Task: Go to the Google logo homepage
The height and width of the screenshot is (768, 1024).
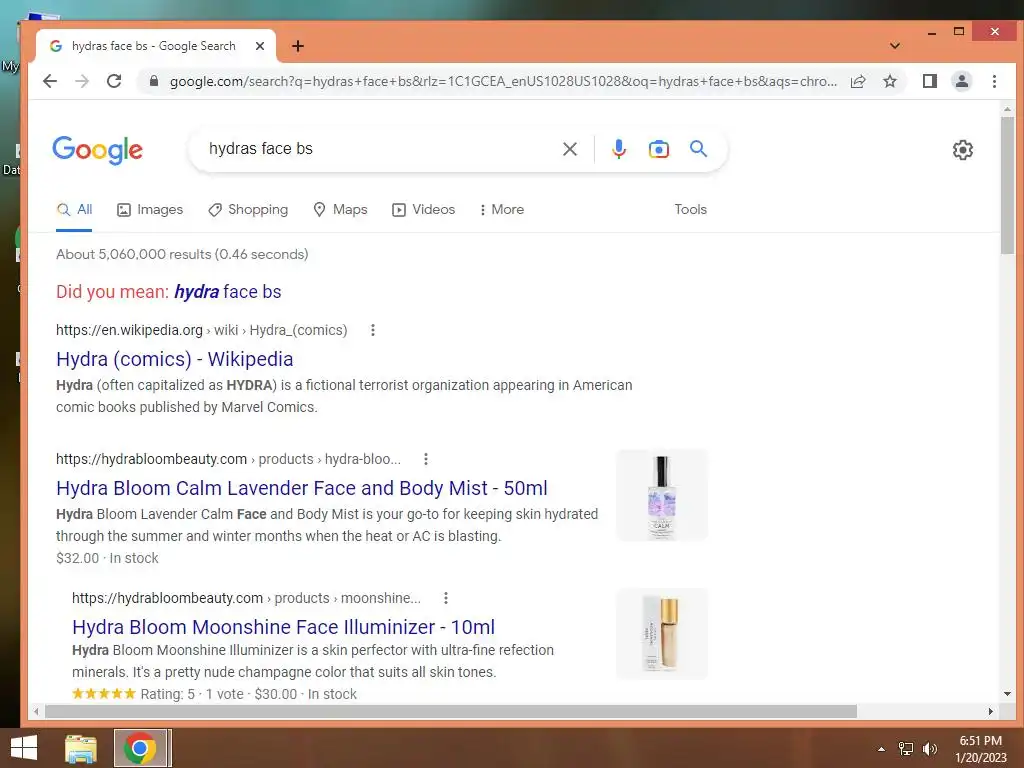Action: [97, 150]
